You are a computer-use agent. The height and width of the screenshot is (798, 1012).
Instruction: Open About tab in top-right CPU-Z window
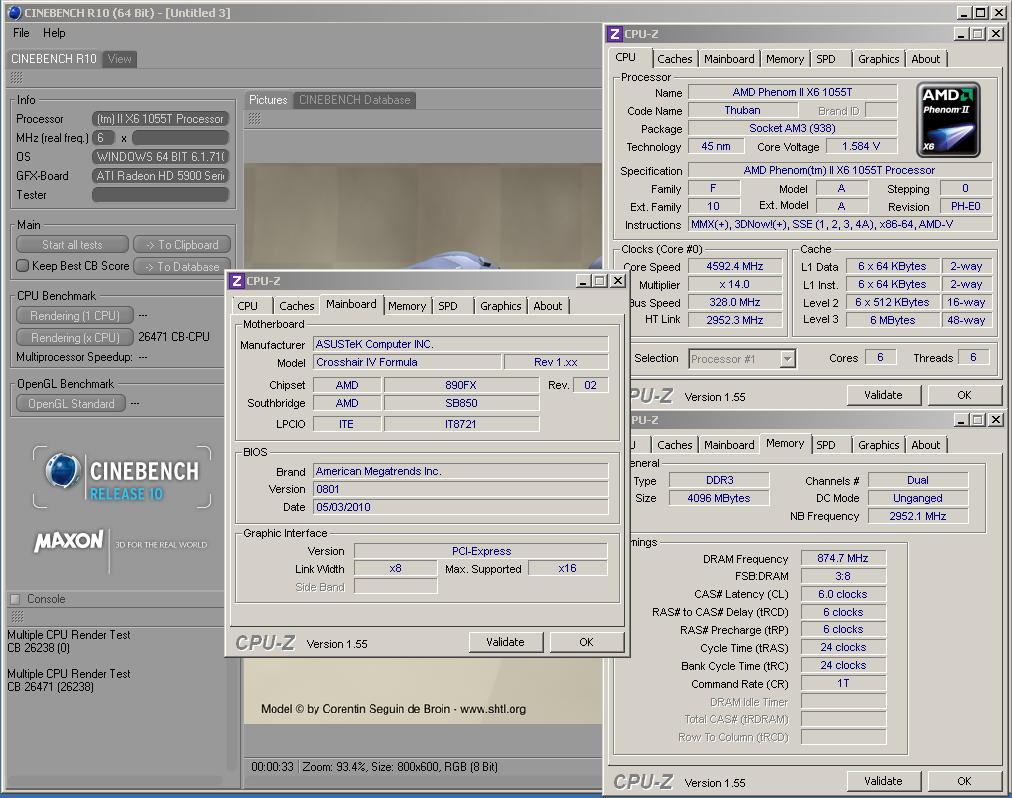coord(926,59)
